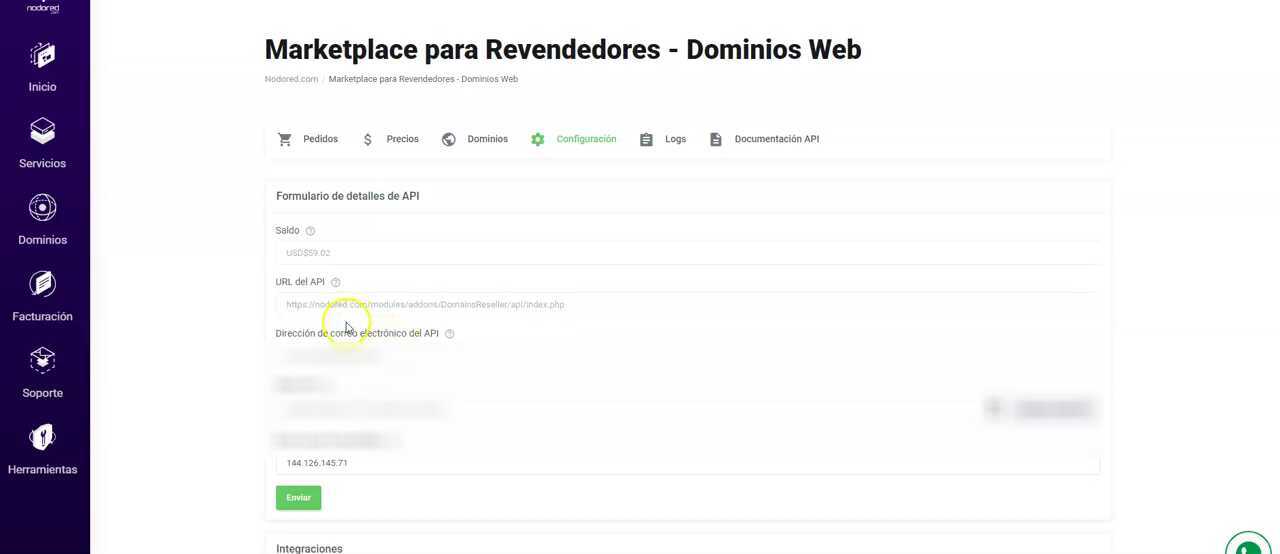Open the Inicio sidebar icon
The image size is (1280, 554).
point(42,55)
